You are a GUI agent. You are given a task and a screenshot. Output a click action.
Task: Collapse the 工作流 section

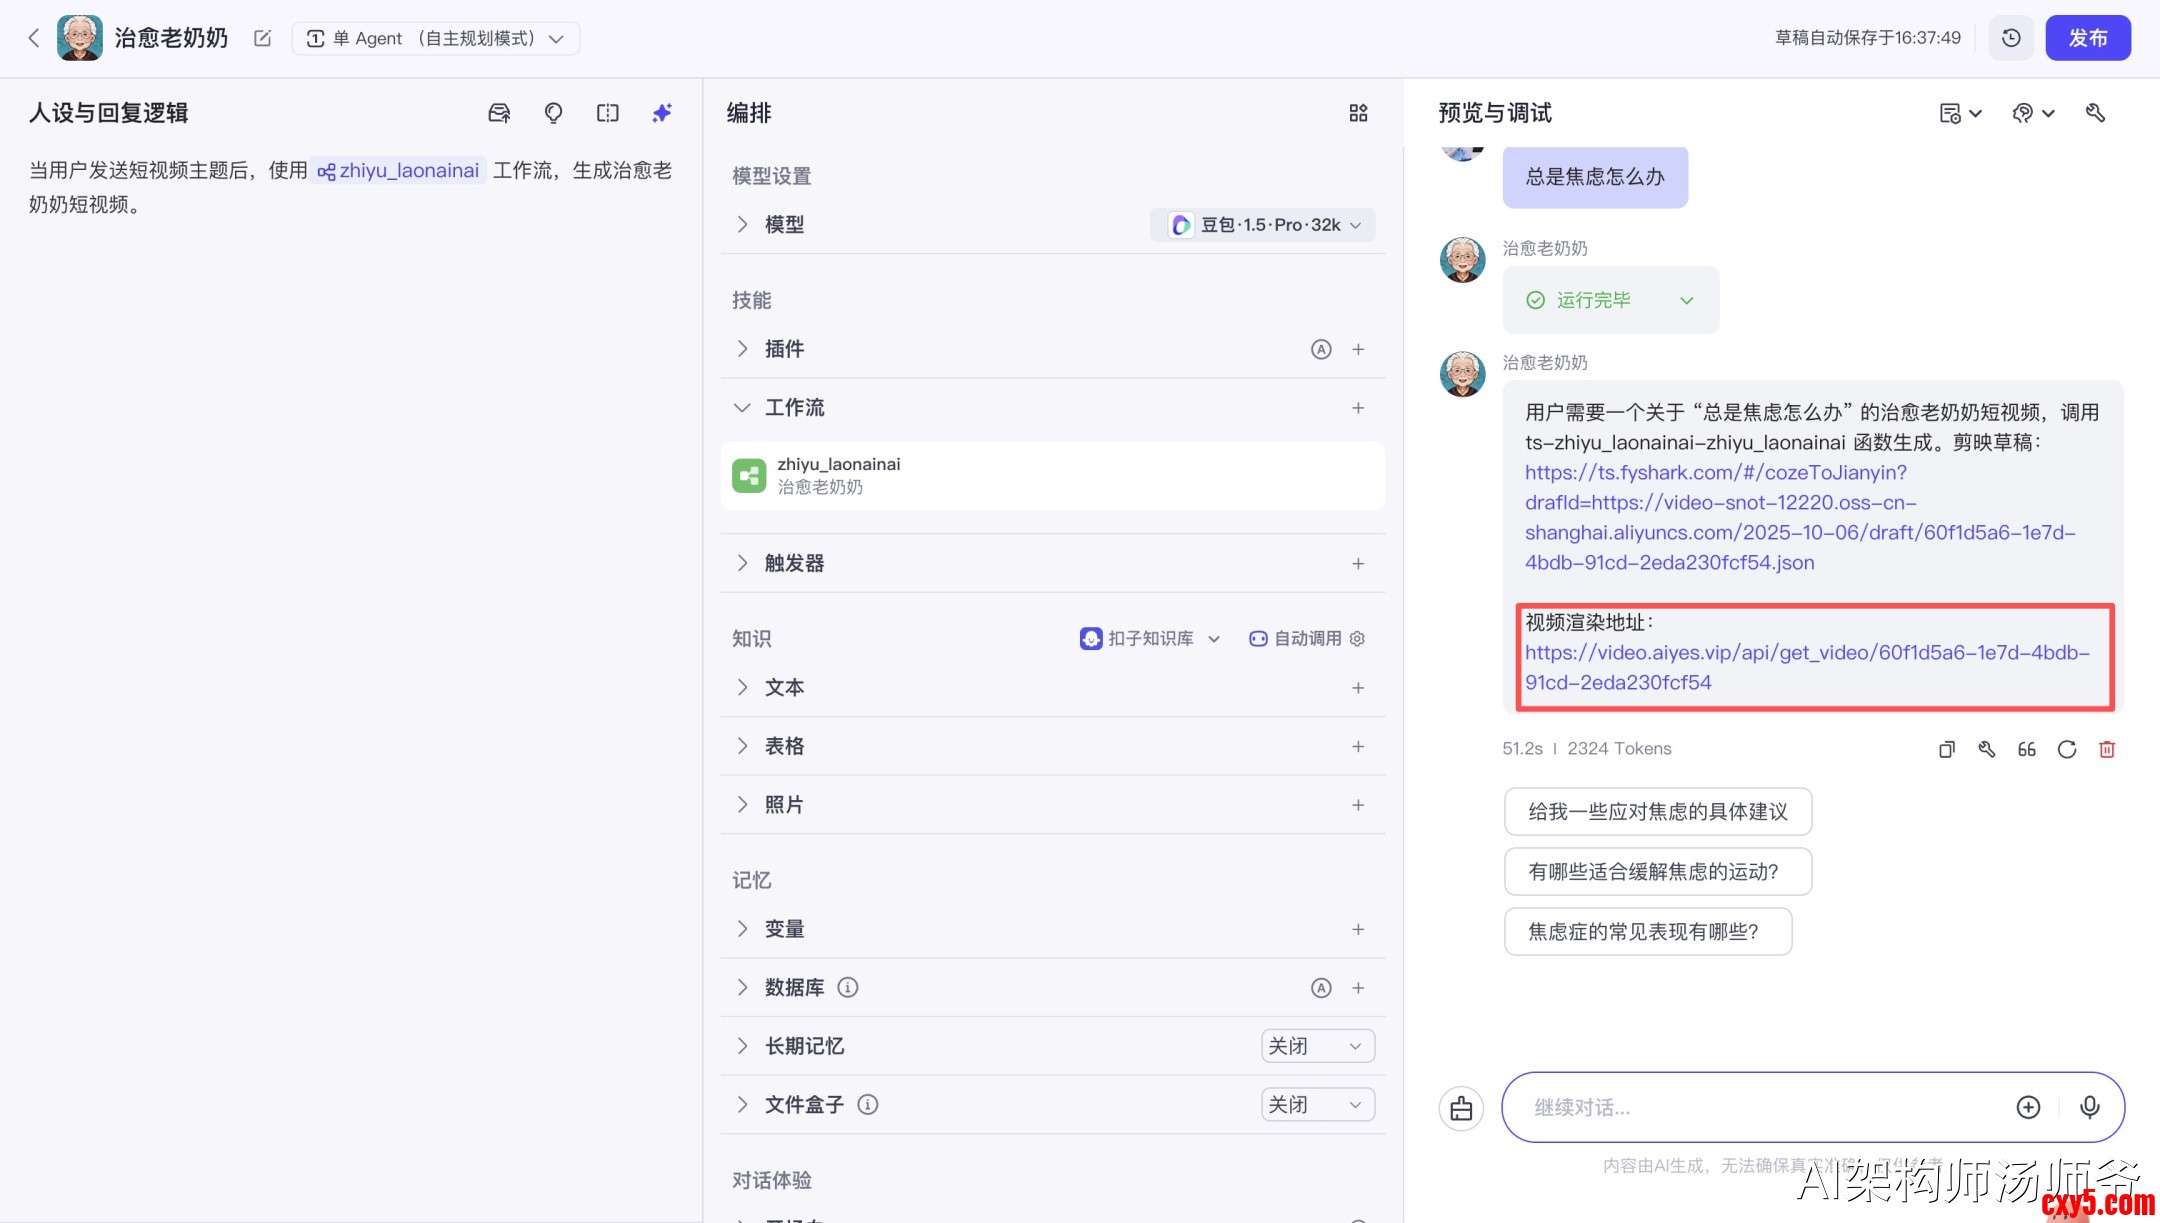(742, 408)
